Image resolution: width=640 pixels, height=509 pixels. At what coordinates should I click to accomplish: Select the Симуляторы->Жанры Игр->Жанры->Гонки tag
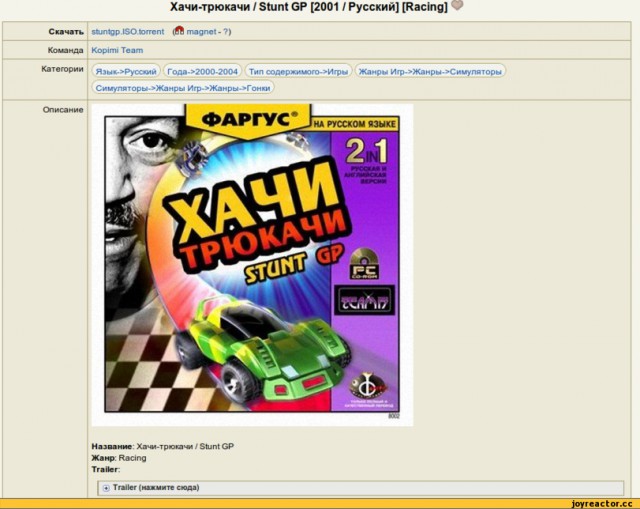(x=183, y=88)
